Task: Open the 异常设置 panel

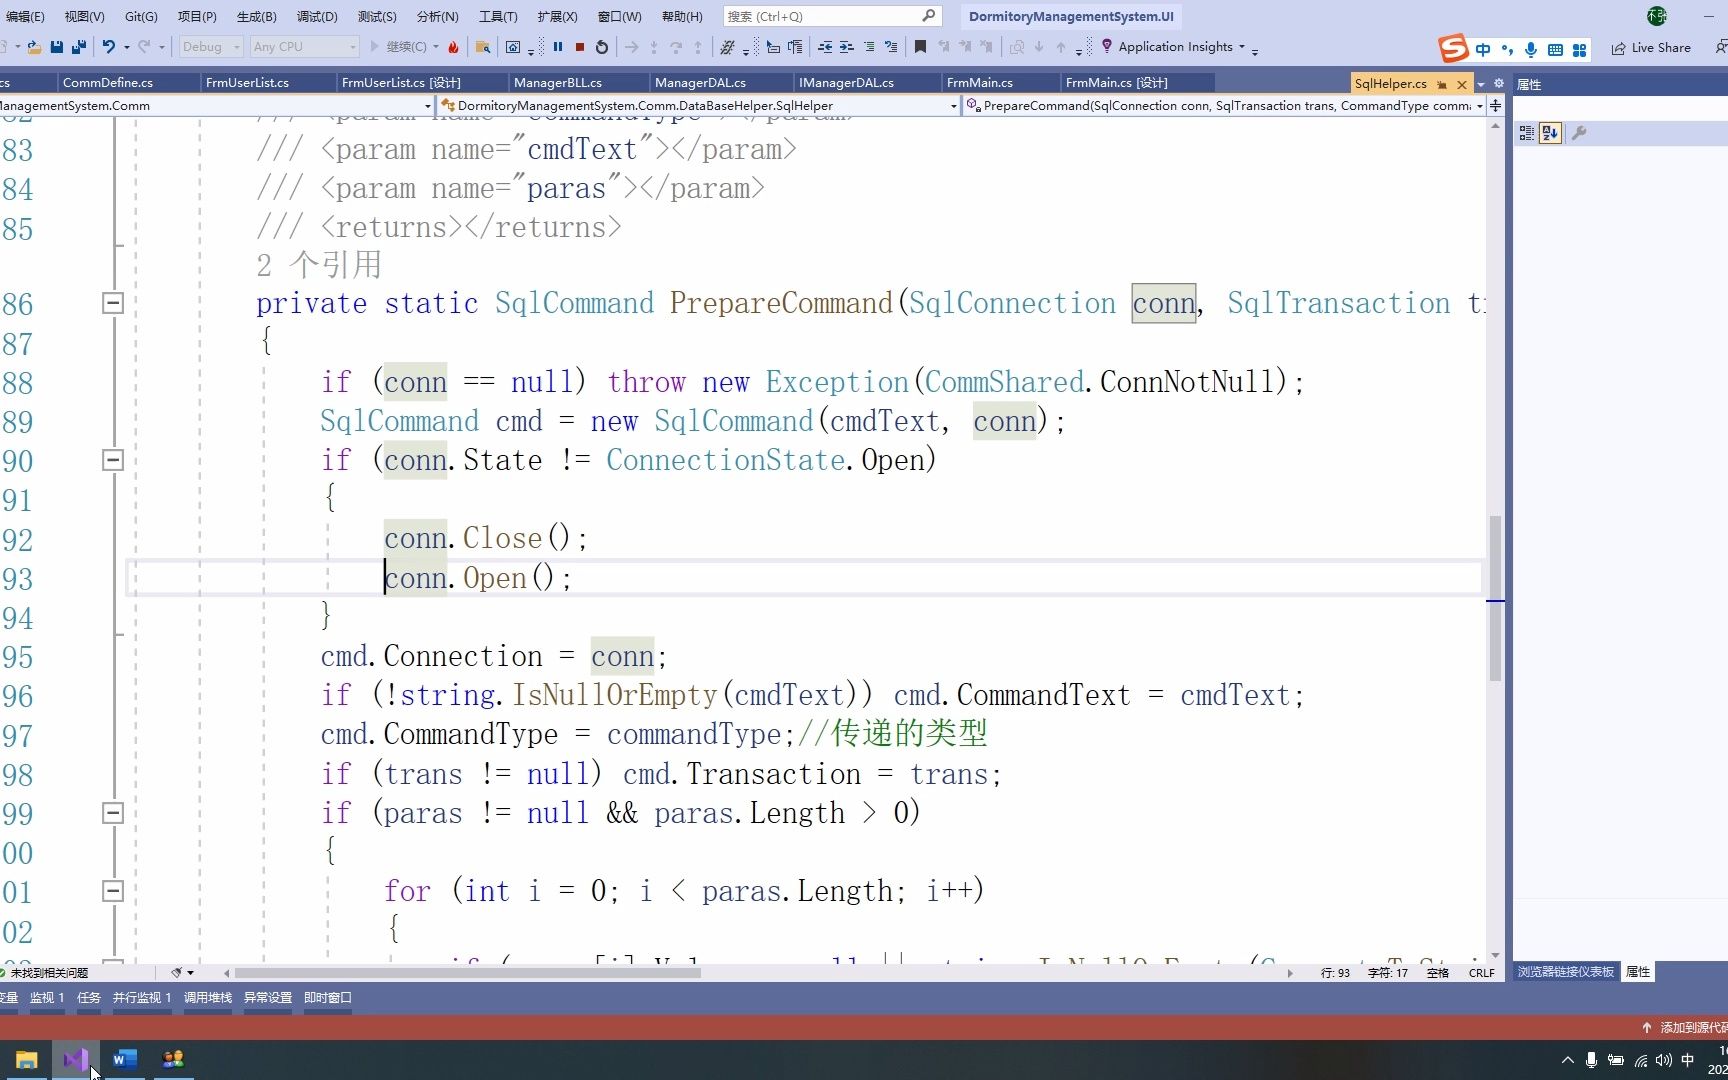Action: click(x=267, y=997)
